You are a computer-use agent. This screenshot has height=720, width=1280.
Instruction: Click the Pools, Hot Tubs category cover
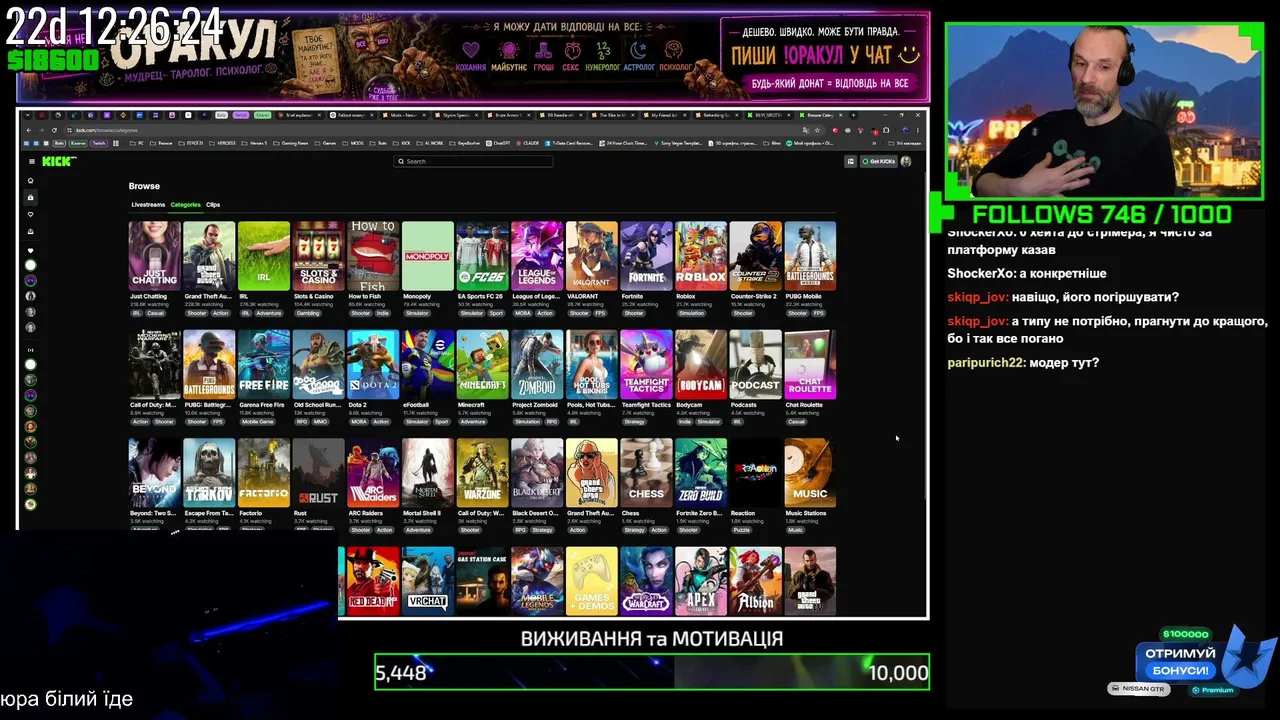(591, 364)
